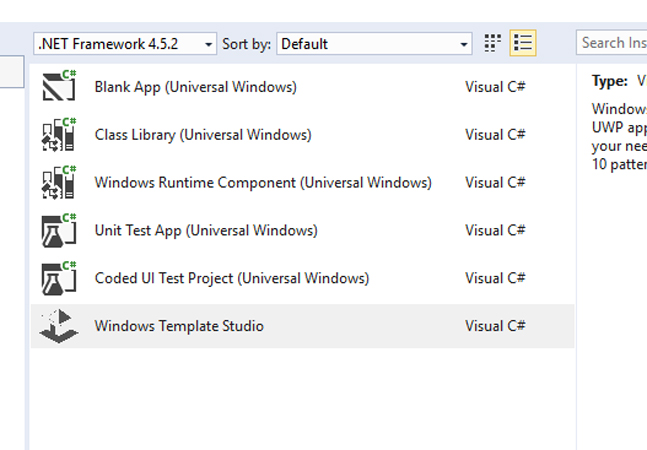
Task: Click the Unit Test App flask icon
Action: 59,231
